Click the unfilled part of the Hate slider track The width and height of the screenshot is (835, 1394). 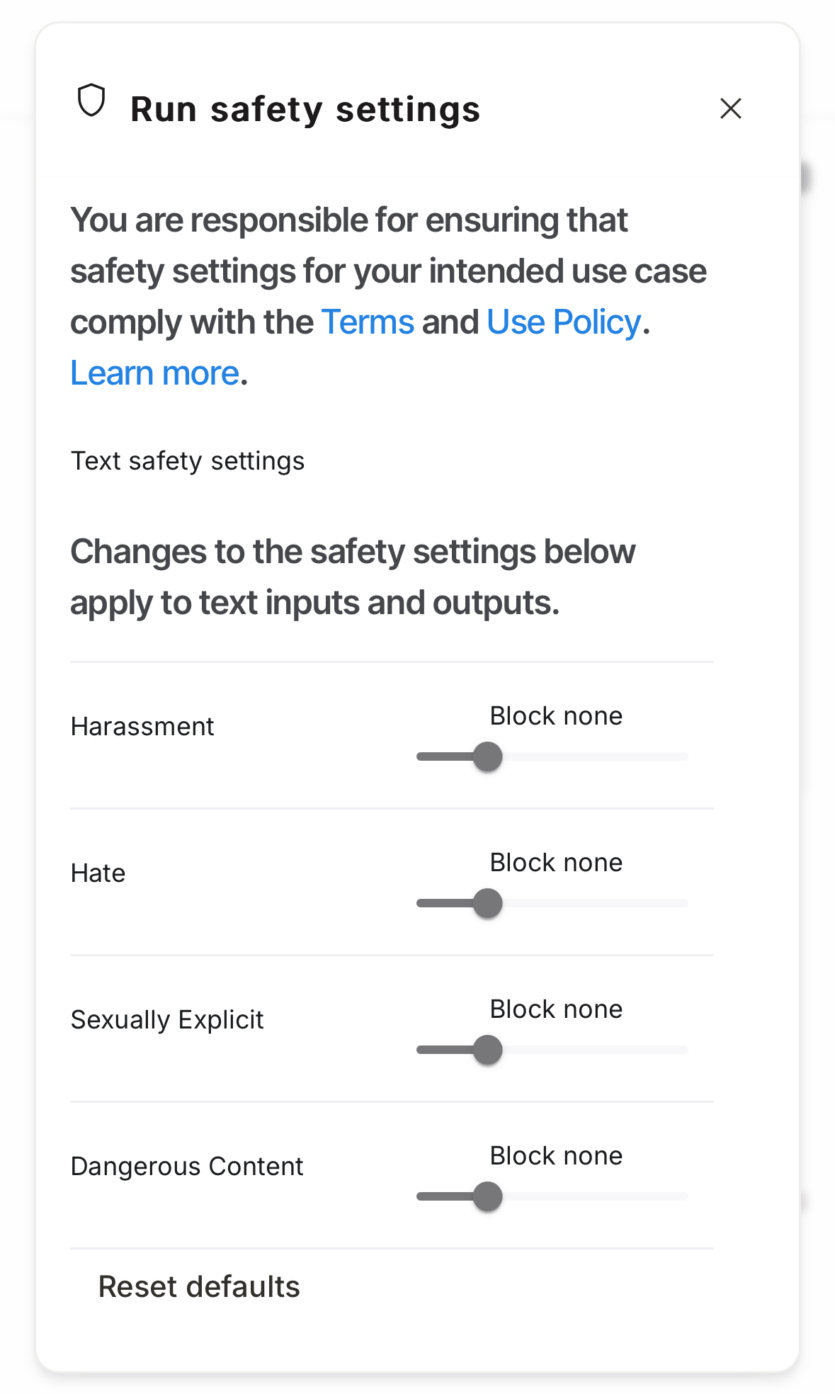pyautogui.click(x=595, y=903)
